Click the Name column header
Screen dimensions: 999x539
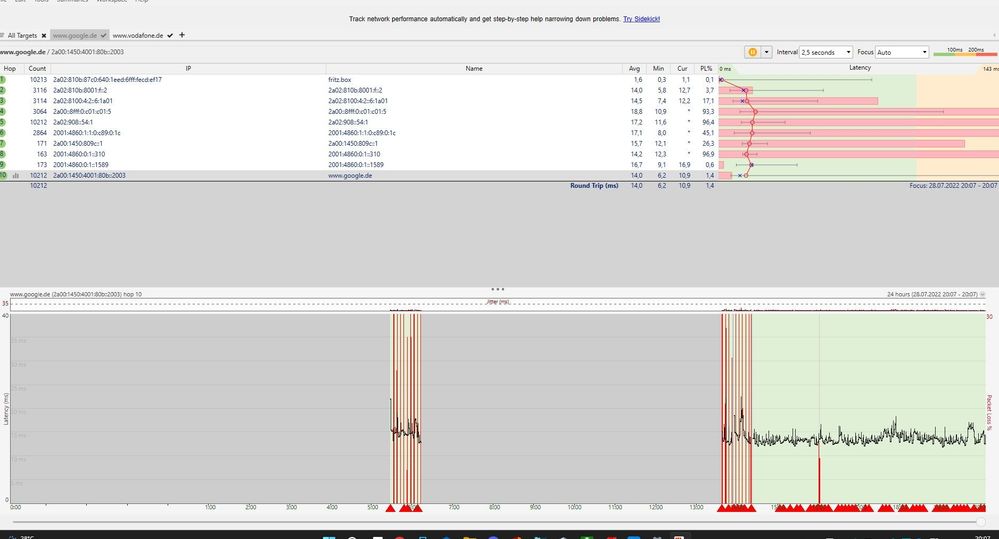point(473,68)
